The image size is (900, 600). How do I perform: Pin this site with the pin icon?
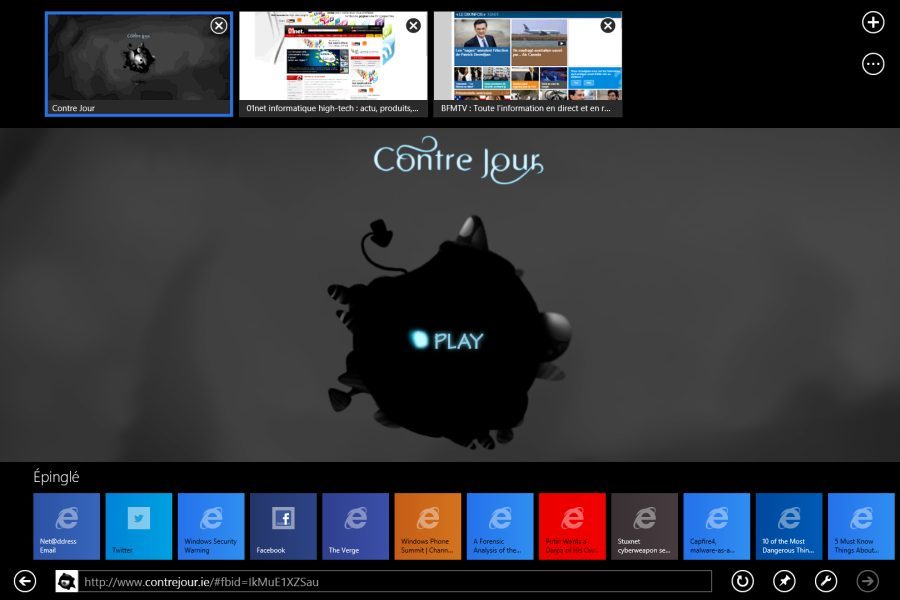(x=784, y=581)
